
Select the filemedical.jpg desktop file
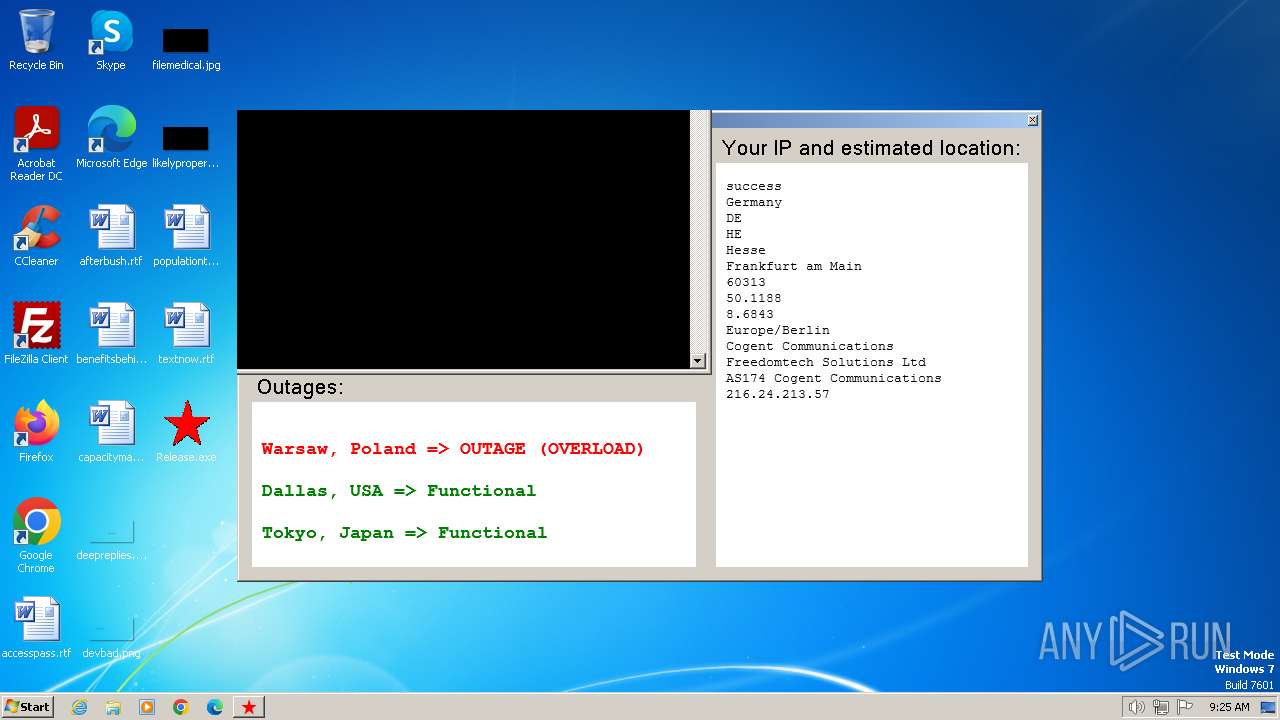[x=186, y=48]
